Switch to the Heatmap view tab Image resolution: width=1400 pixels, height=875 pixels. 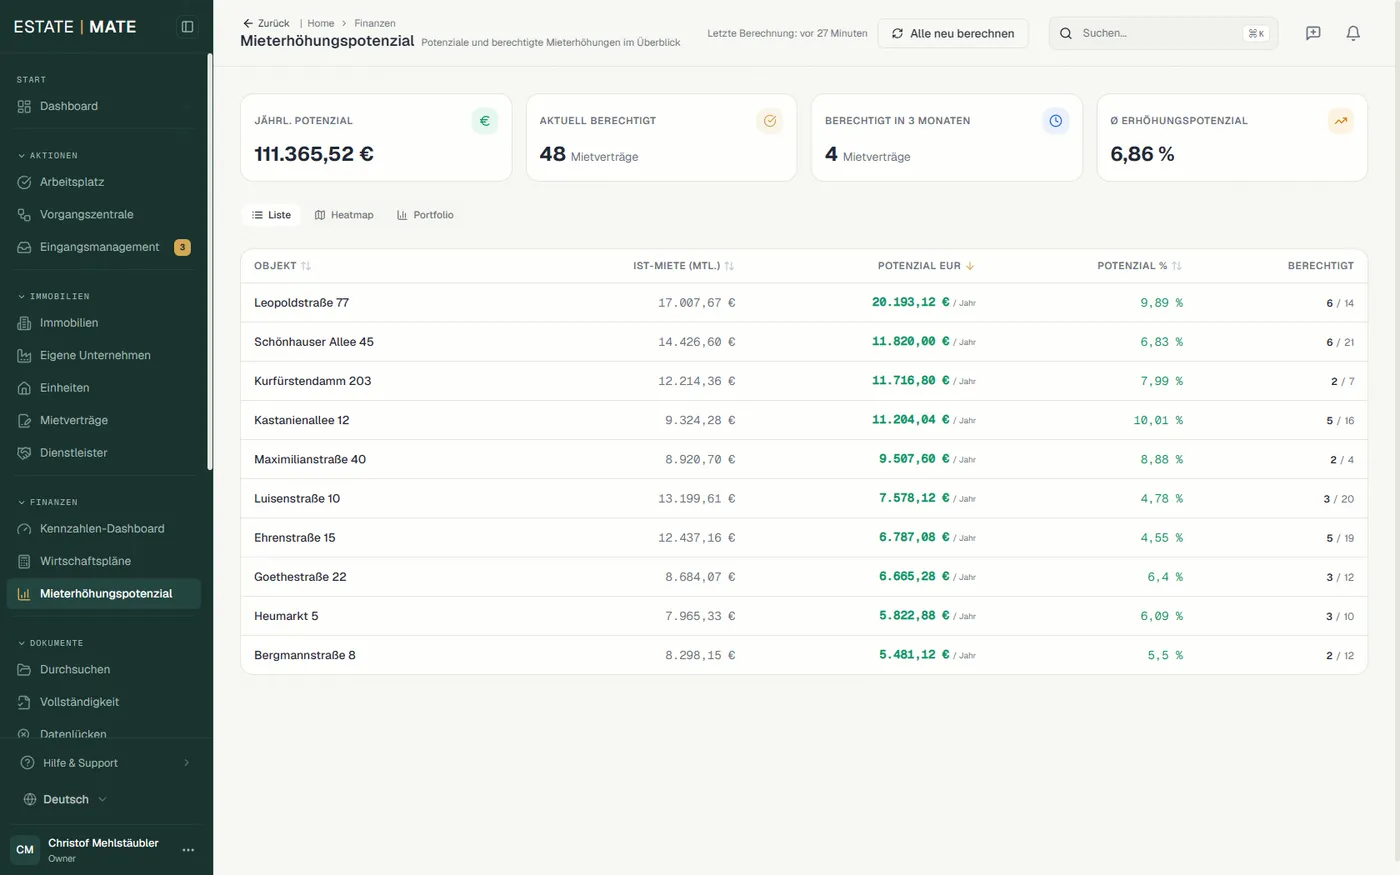click(x=344, y=215)
